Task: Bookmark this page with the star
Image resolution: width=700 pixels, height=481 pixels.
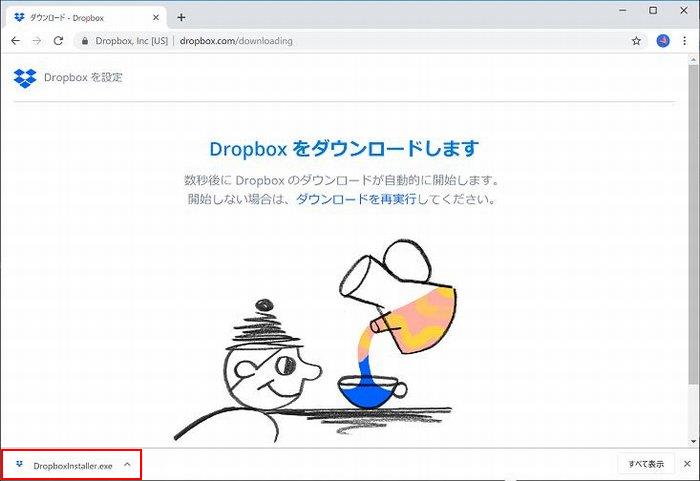Action: (x=636, y=41)
